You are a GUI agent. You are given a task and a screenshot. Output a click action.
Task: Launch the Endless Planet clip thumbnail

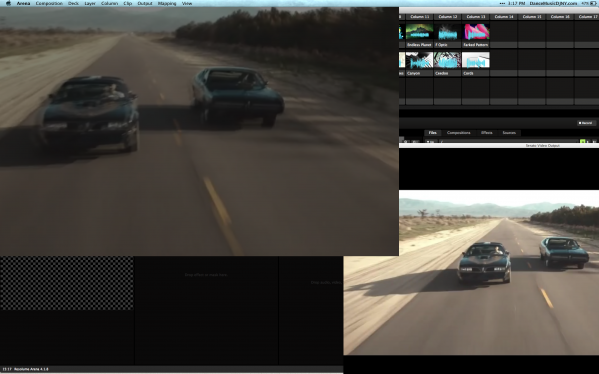419,32
